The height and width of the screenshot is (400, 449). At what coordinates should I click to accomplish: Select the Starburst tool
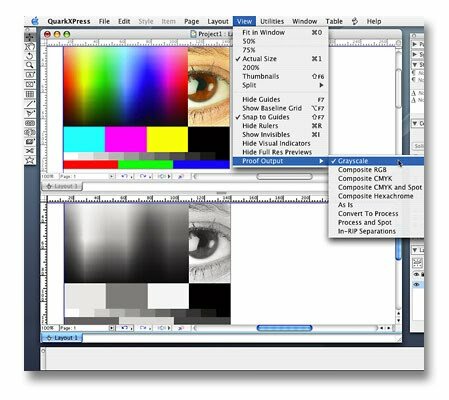30,160
